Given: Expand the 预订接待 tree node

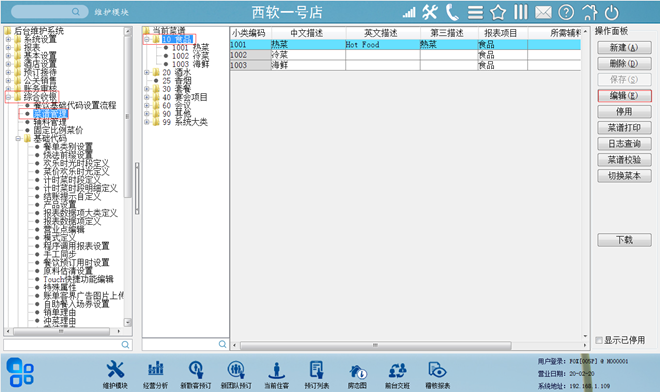Looking at the screenshot, I should point(8,72).
